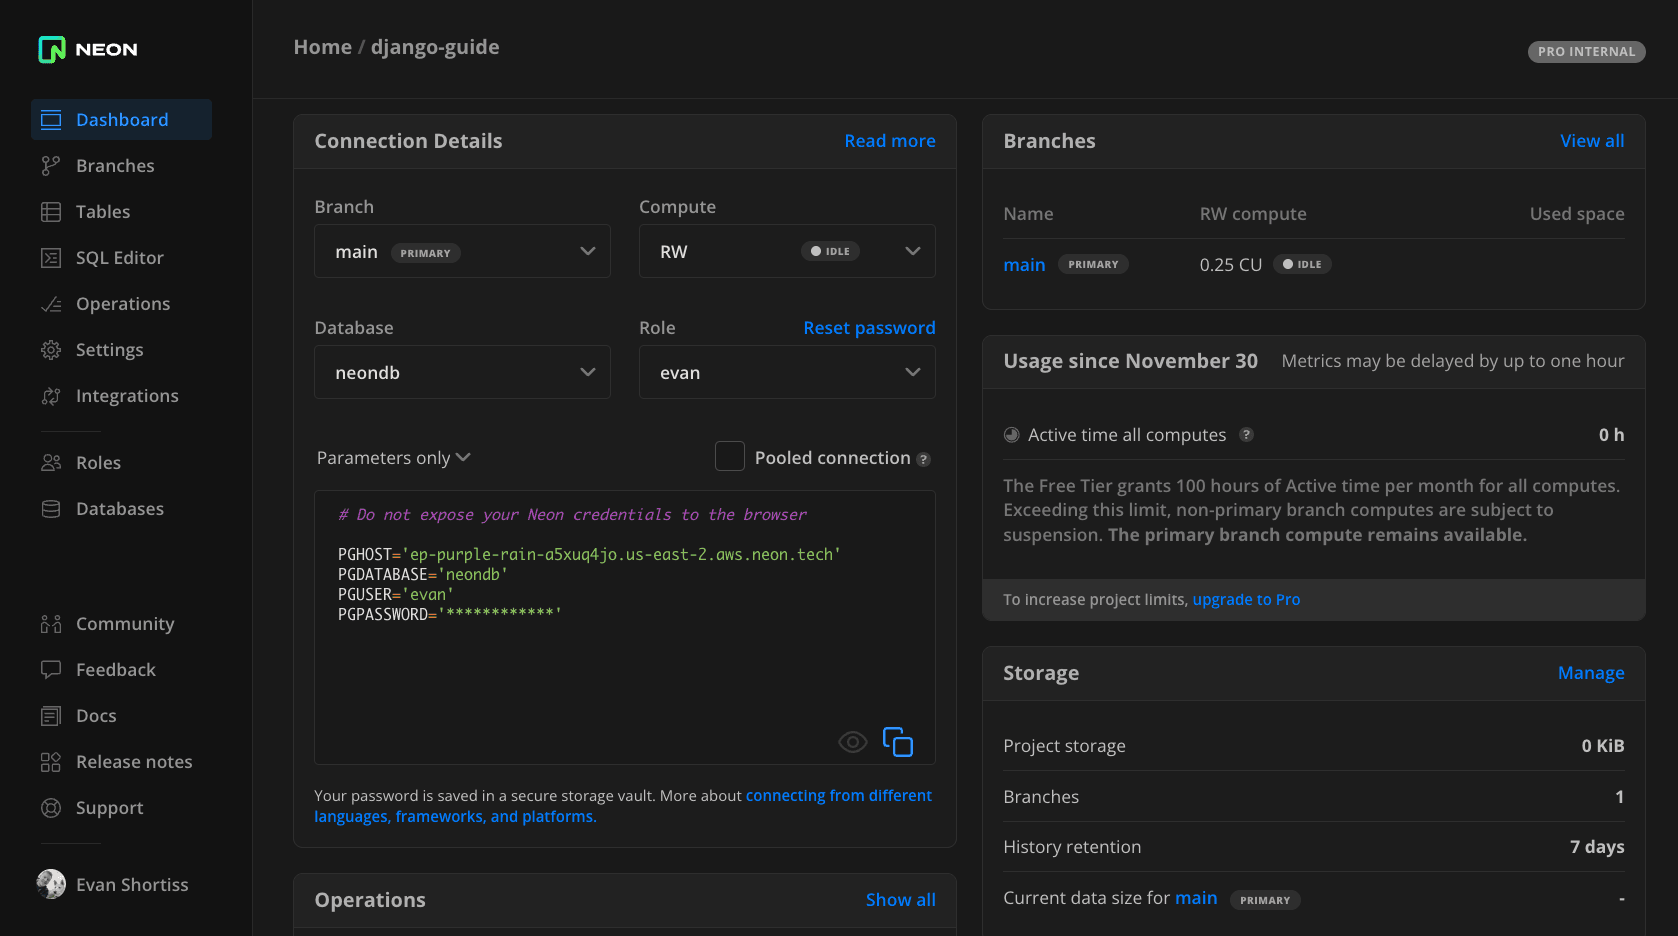
Task: Click Evan Shortiss profile avatar
Action: pyautogui.click(x=51, y=884)
